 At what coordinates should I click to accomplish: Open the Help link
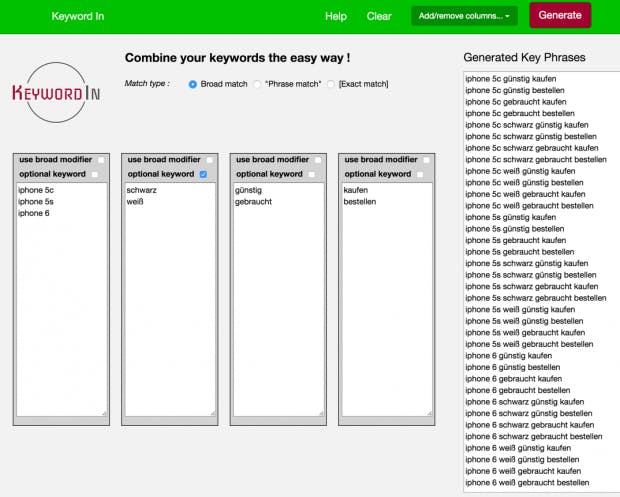pos(336,16)
